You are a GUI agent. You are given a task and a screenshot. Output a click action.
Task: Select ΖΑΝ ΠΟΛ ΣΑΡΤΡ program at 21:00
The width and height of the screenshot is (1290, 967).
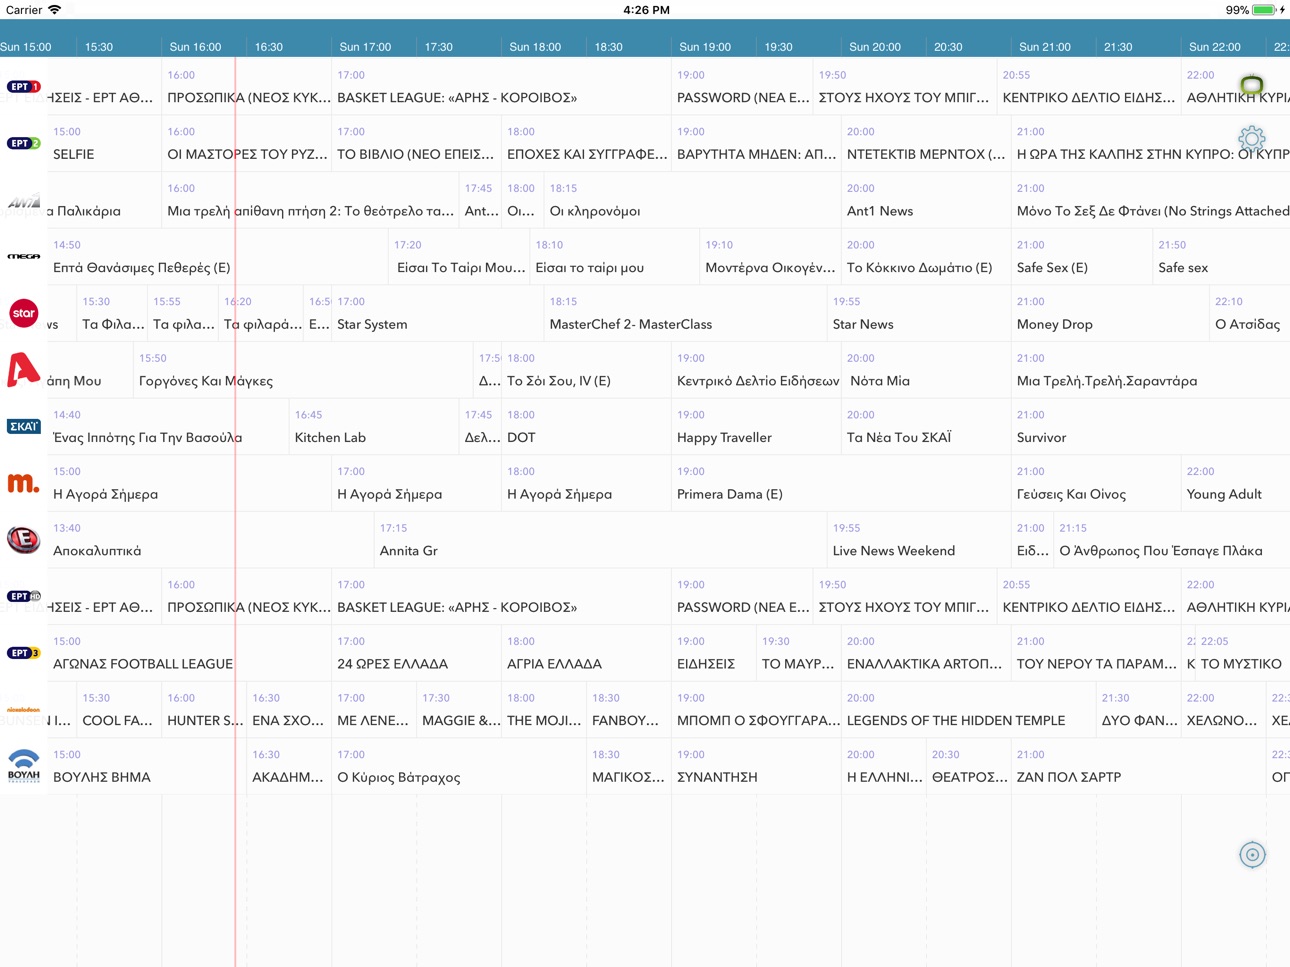[x=1139, y=767]
